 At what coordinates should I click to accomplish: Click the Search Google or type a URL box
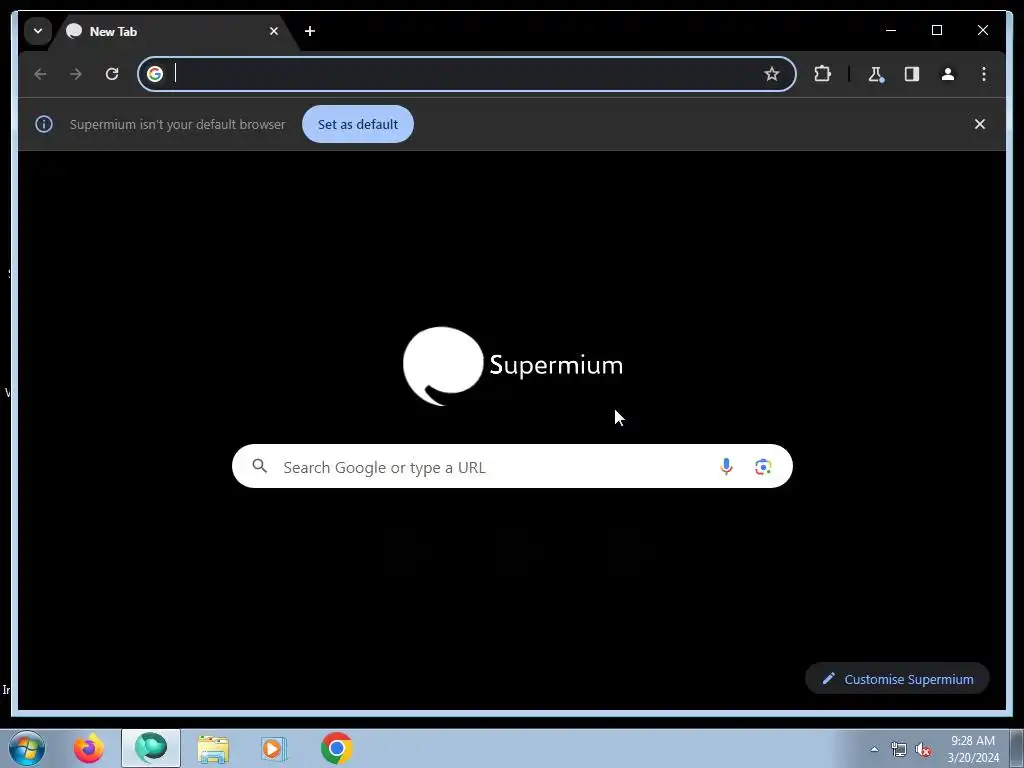click(x=512, y=466)
